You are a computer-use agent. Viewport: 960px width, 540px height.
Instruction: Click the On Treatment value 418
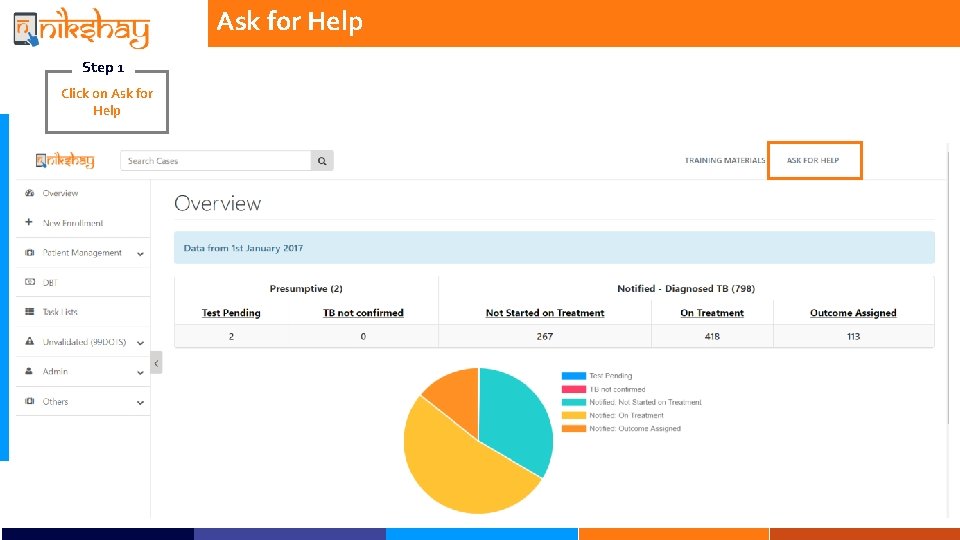pyautogui.click(x=712, y=336)
